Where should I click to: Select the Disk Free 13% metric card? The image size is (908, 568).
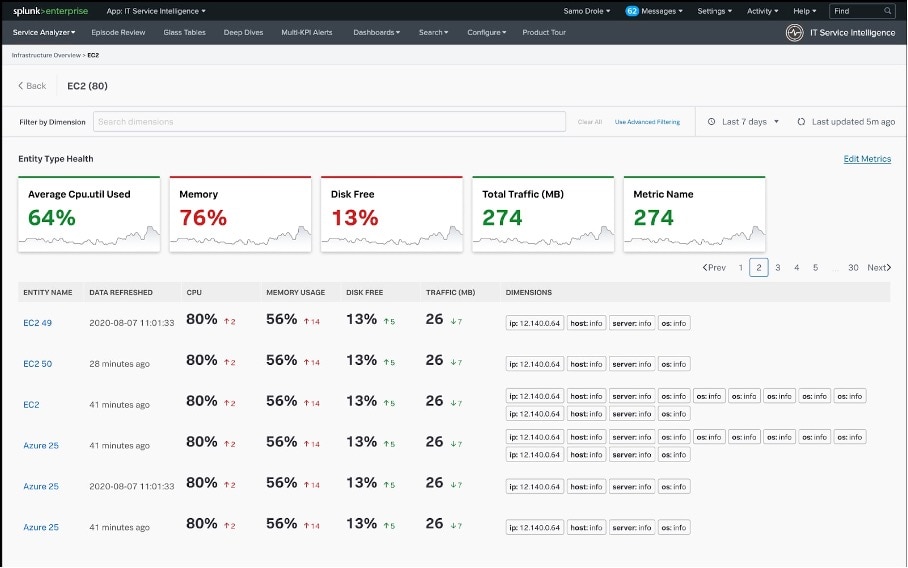(x=391, y=214)
